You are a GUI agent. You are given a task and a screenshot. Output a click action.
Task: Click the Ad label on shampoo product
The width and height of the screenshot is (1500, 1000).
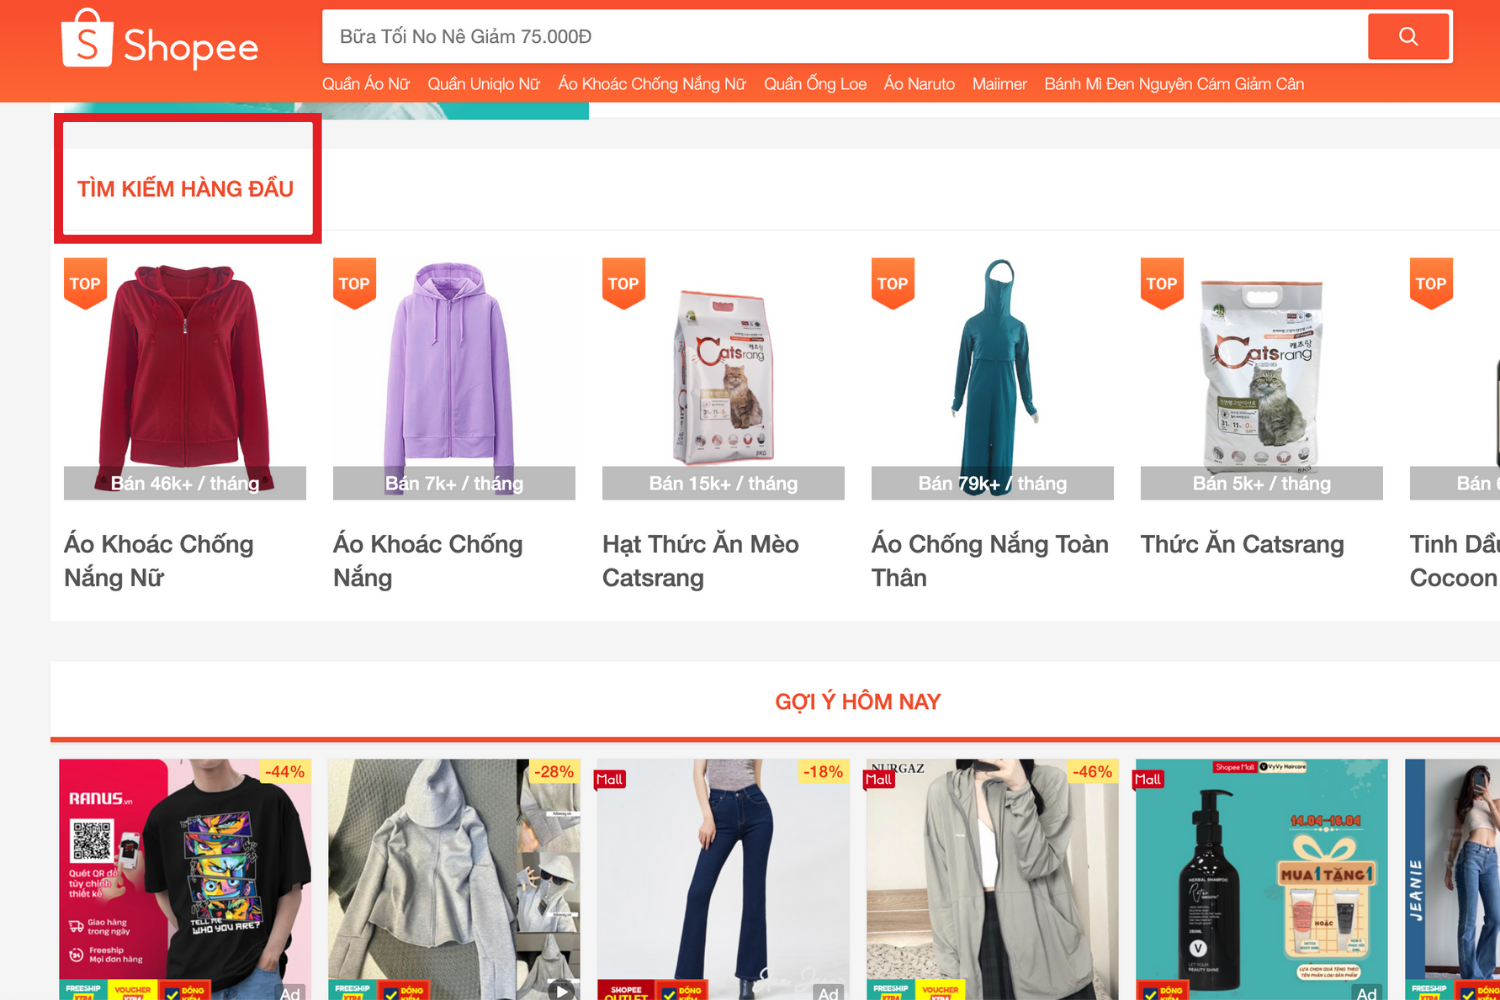pos(1366,993)
